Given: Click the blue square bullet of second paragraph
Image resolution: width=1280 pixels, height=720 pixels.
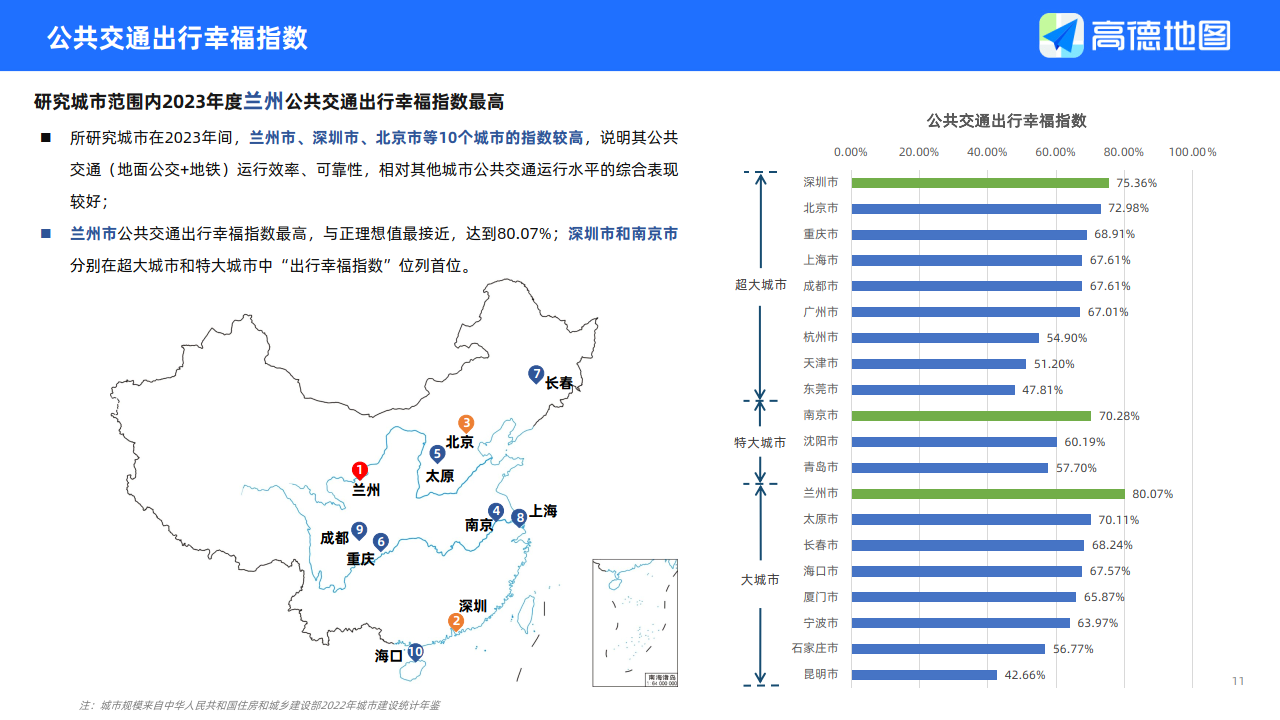Looking at the screenshot, I should click(x=46, y=234).
